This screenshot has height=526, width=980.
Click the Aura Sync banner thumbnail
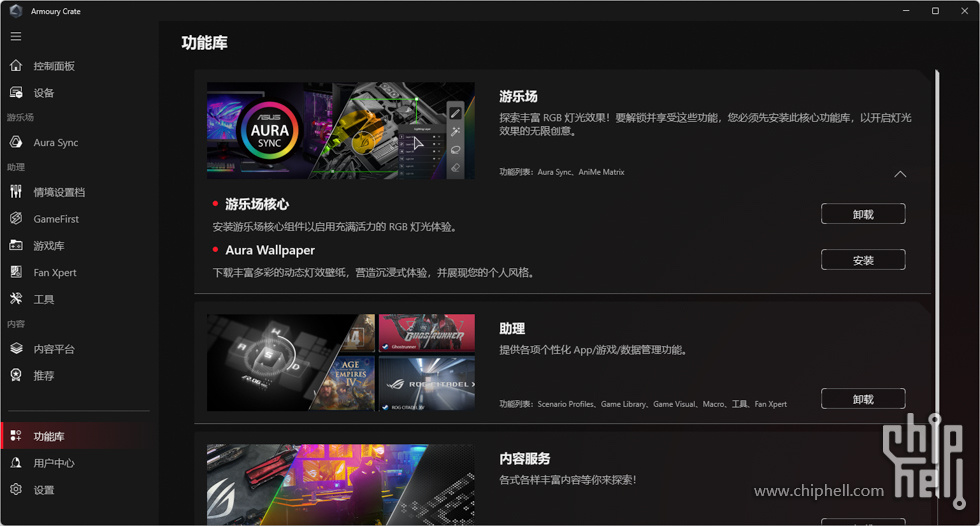point(341,131)
